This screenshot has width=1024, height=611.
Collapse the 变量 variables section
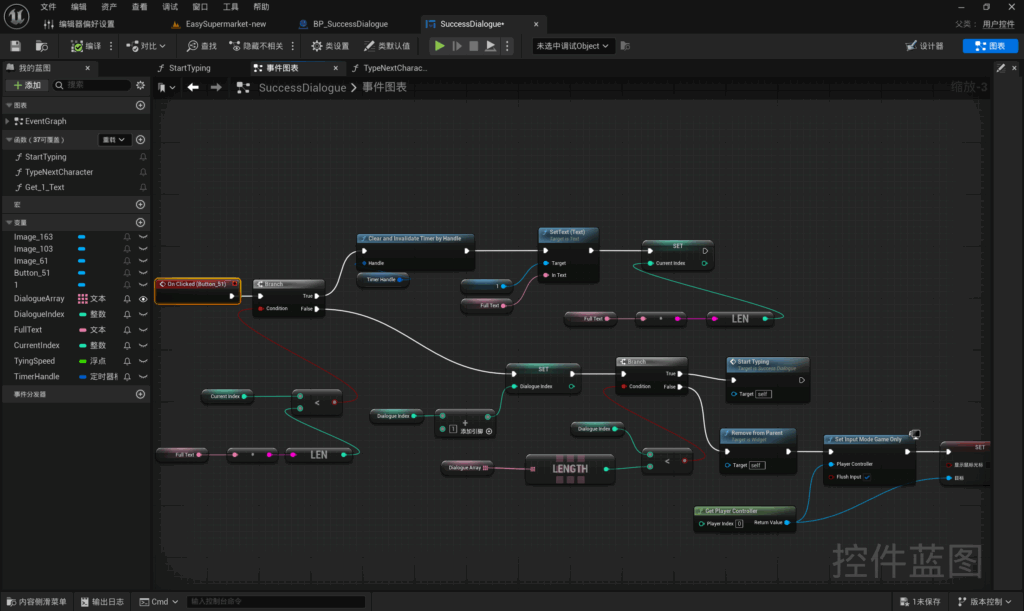tap(9, 223)
